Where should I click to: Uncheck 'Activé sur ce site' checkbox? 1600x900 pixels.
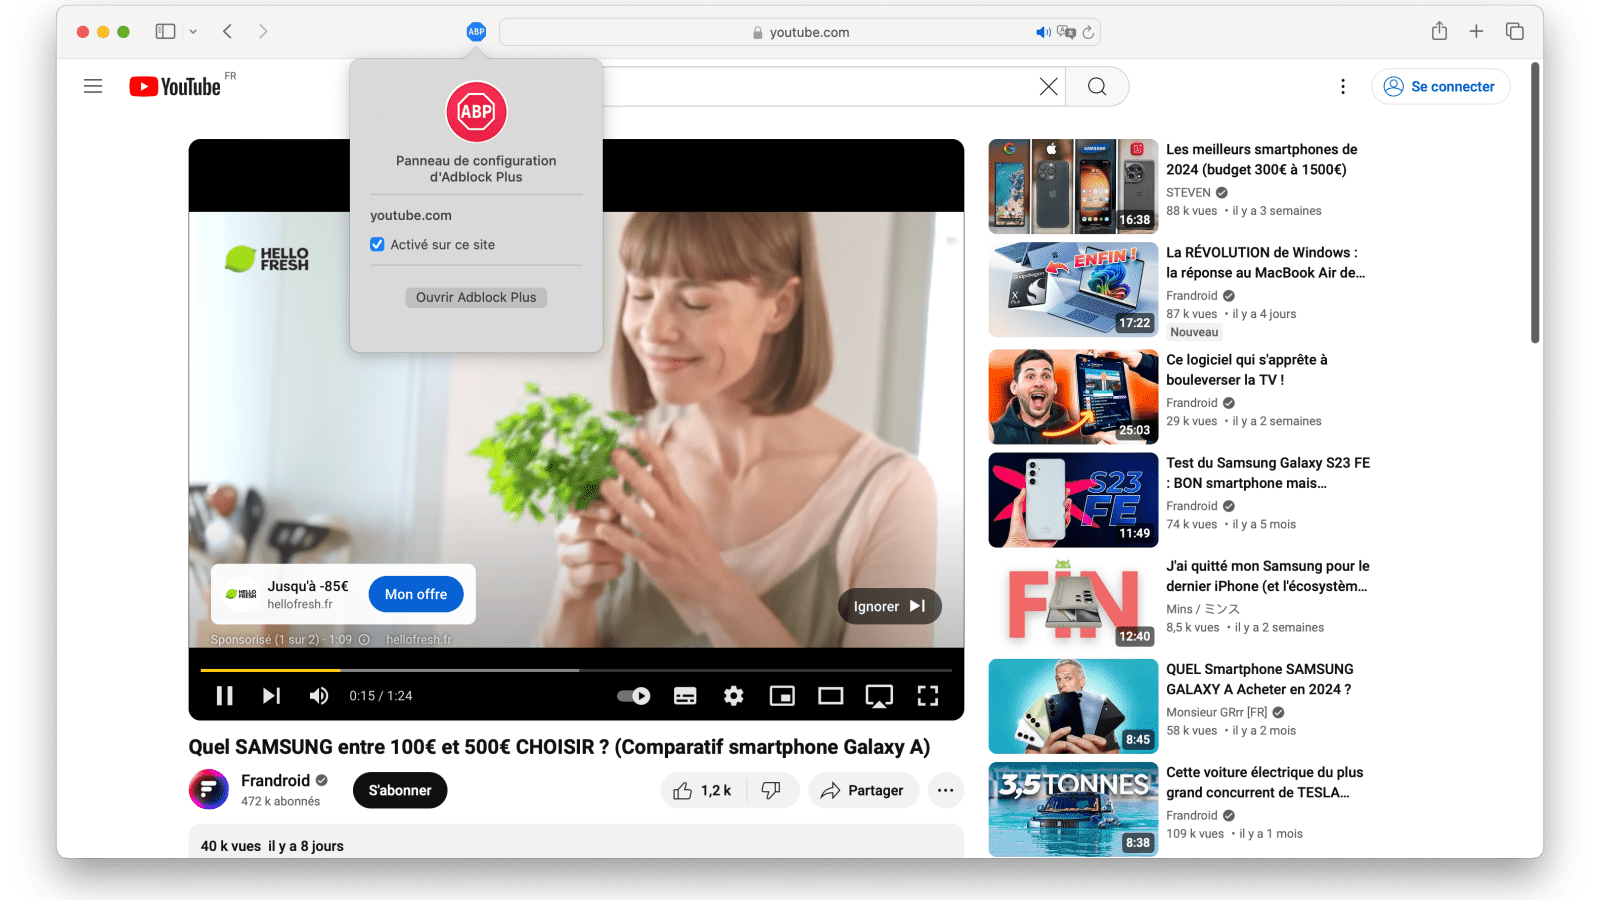378,245
